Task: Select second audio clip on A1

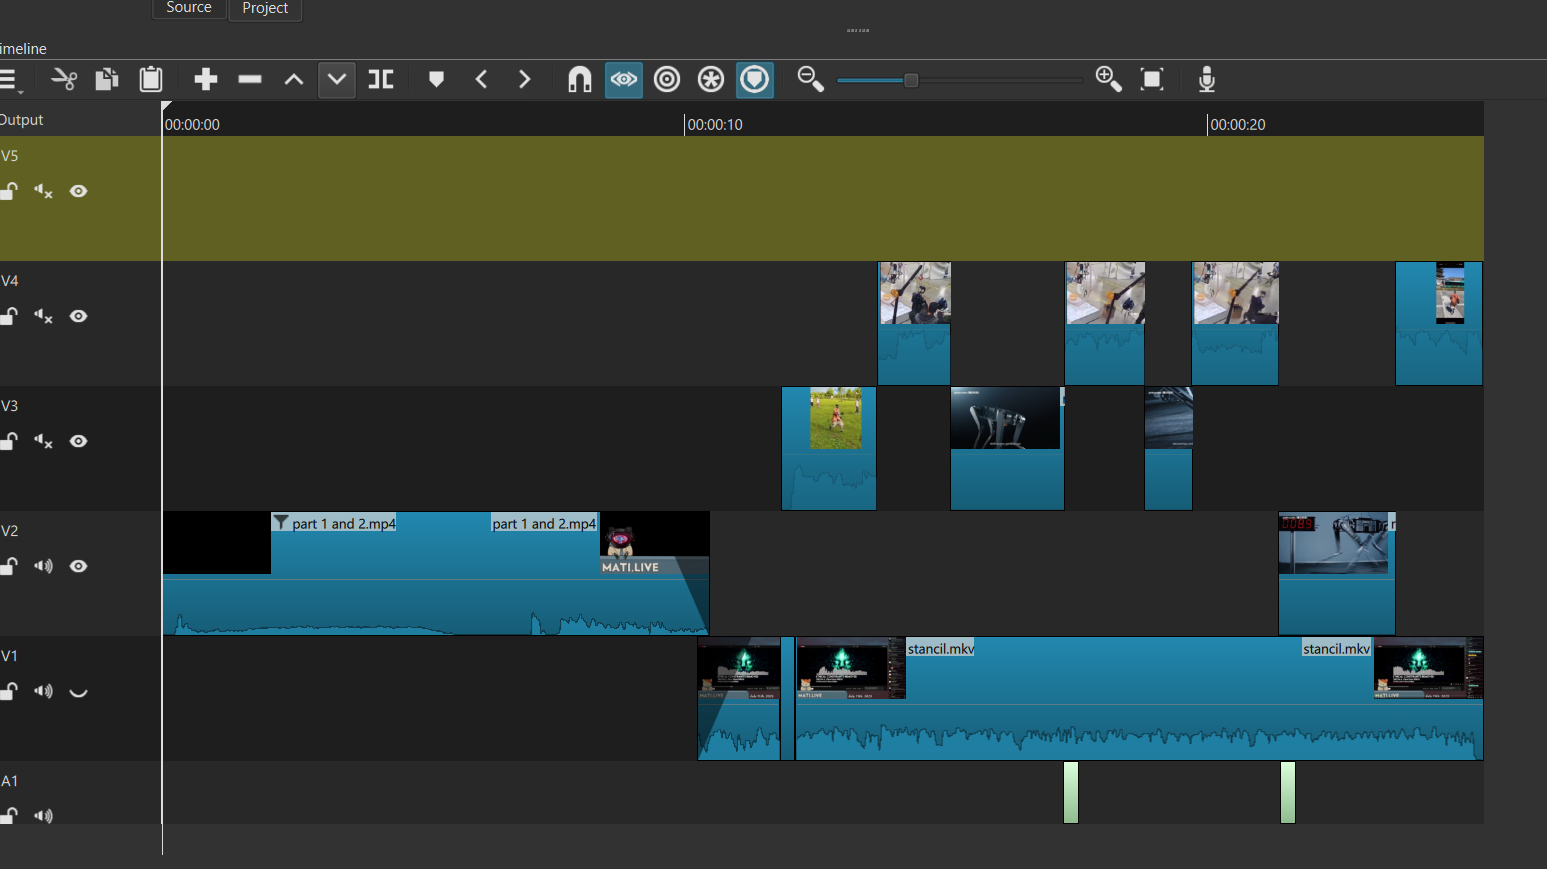Action: tap(1288, 792)
